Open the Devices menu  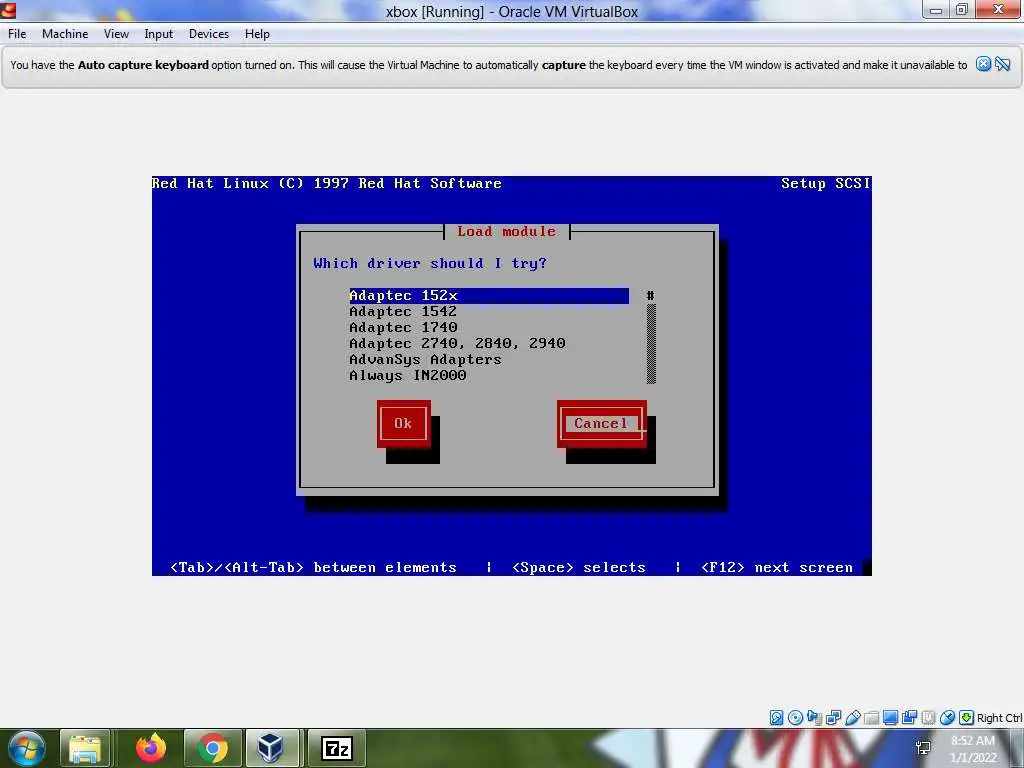209,34
